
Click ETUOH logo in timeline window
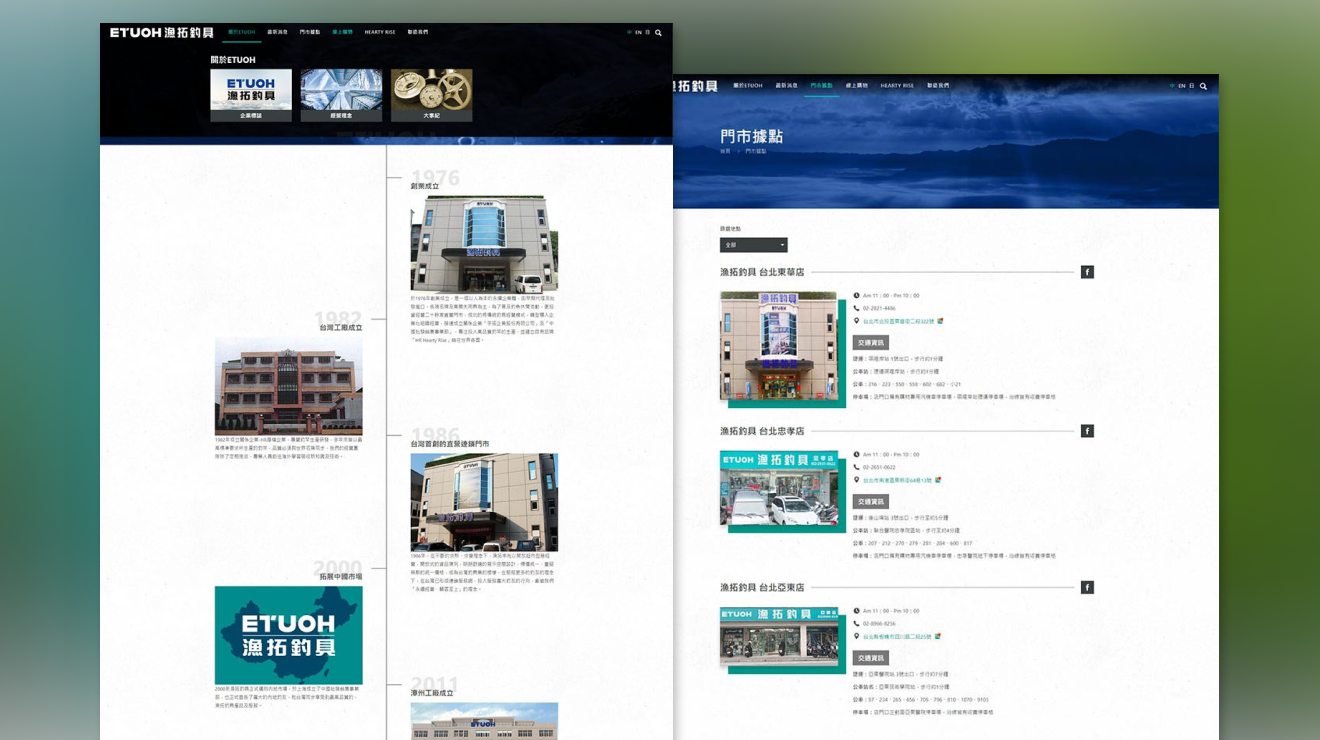[x=162, y=32]
